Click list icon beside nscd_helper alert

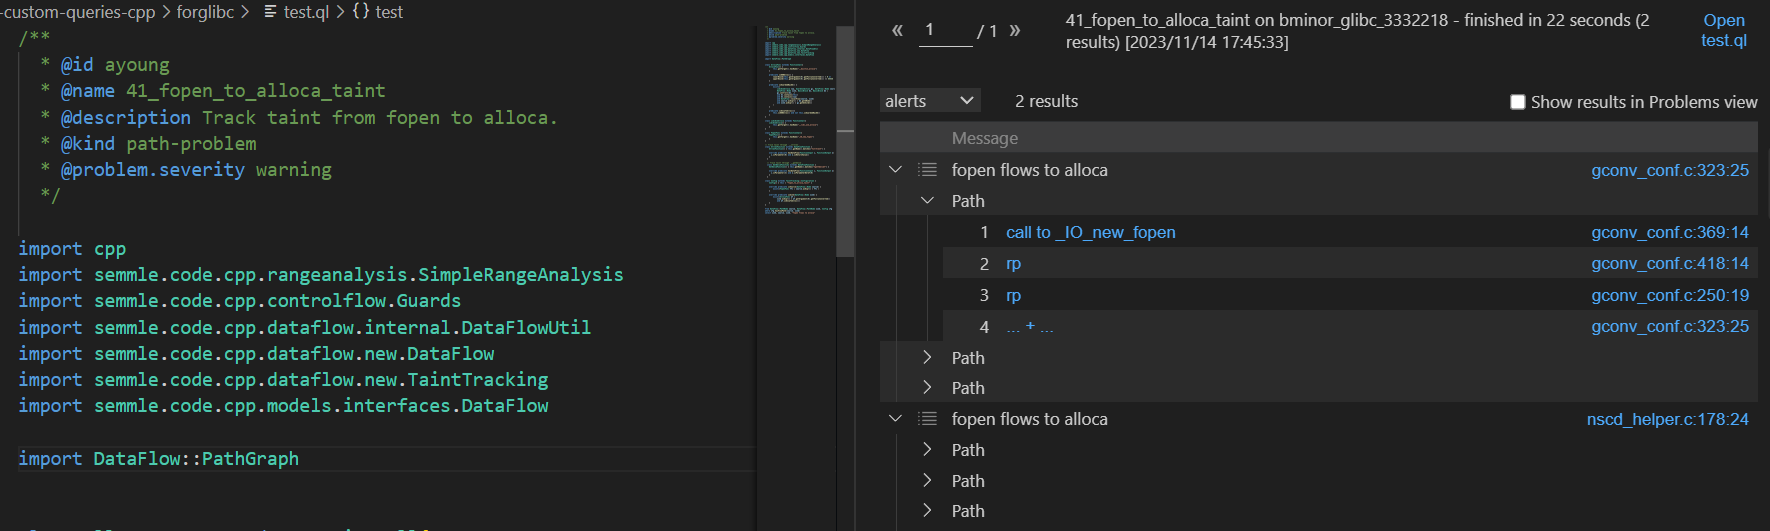pos(927,419)
